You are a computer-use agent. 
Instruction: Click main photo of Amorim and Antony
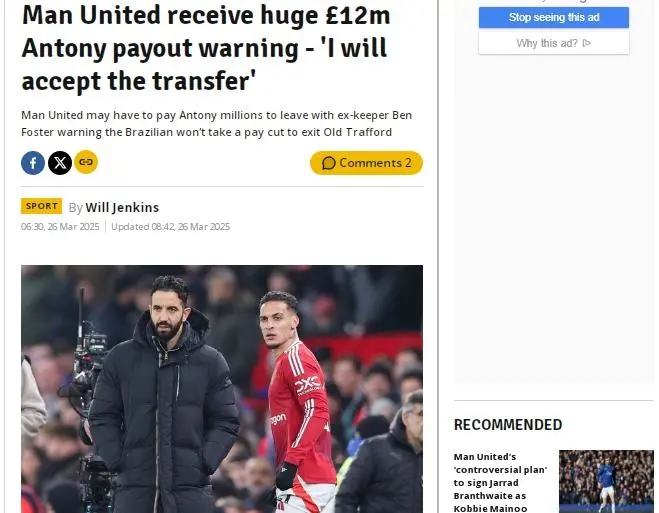(222, 389)
